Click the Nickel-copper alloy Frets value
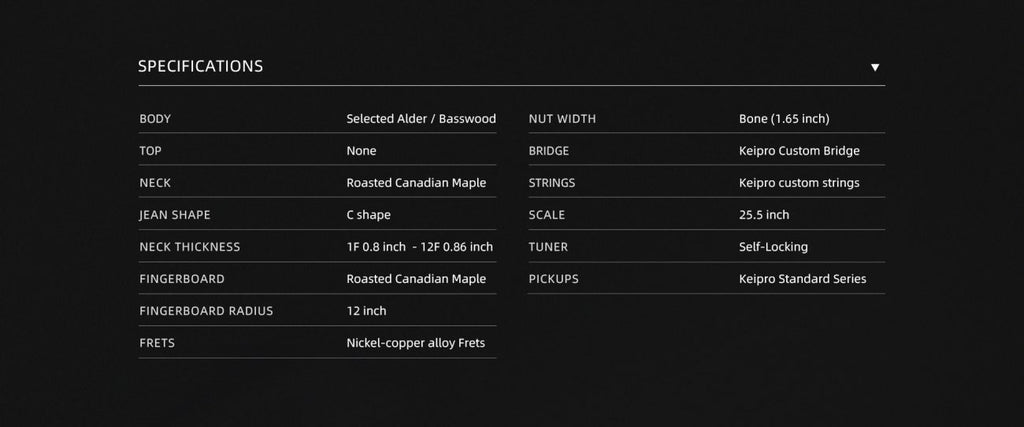 (x=415, y=343)
